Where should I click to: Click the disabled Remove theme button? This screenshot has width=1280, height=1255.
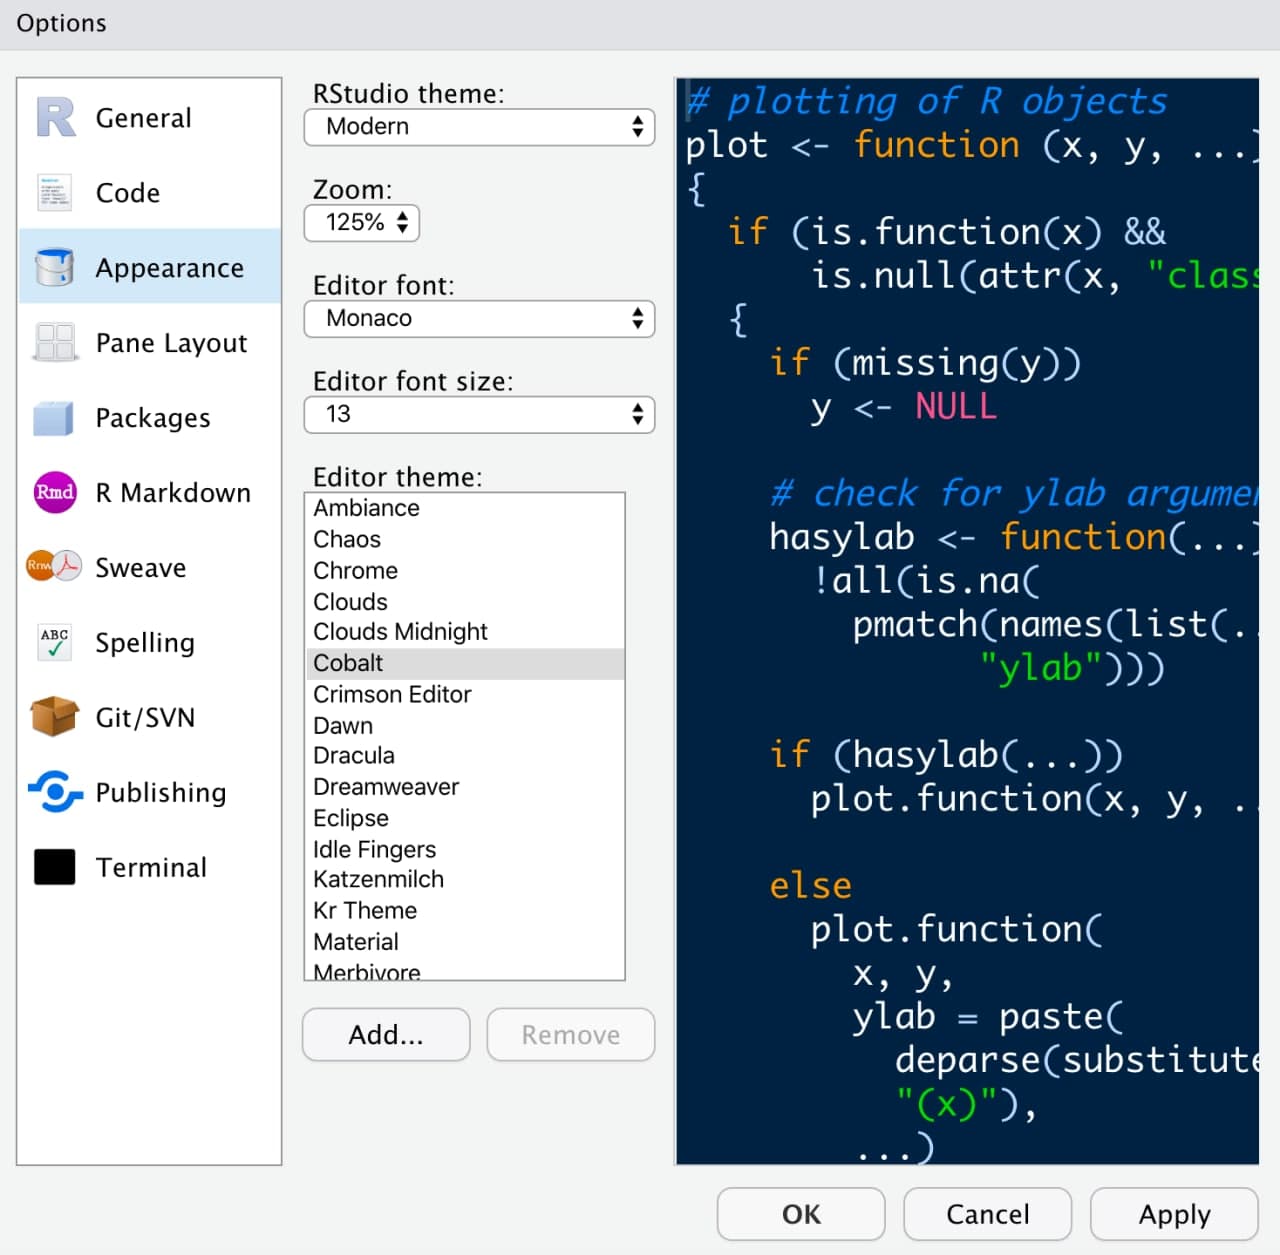coord(571,1034)
